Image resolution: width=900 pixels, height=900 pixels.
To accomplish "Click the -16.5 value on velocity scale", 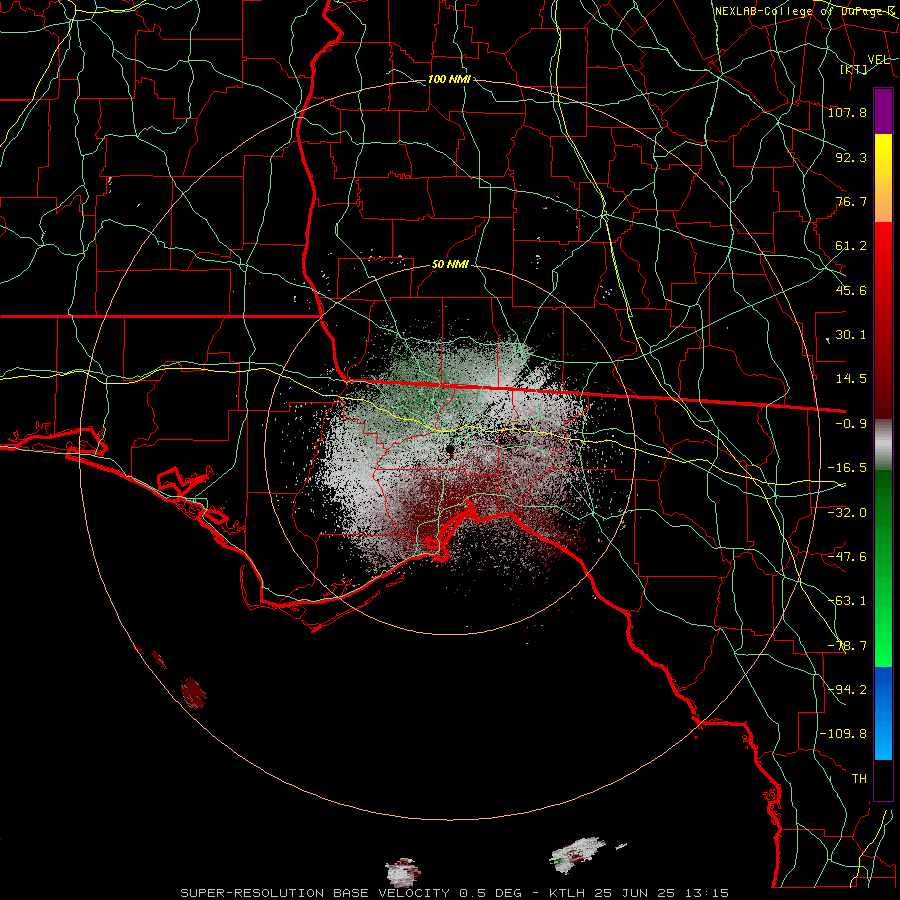I will click(847, 468).
